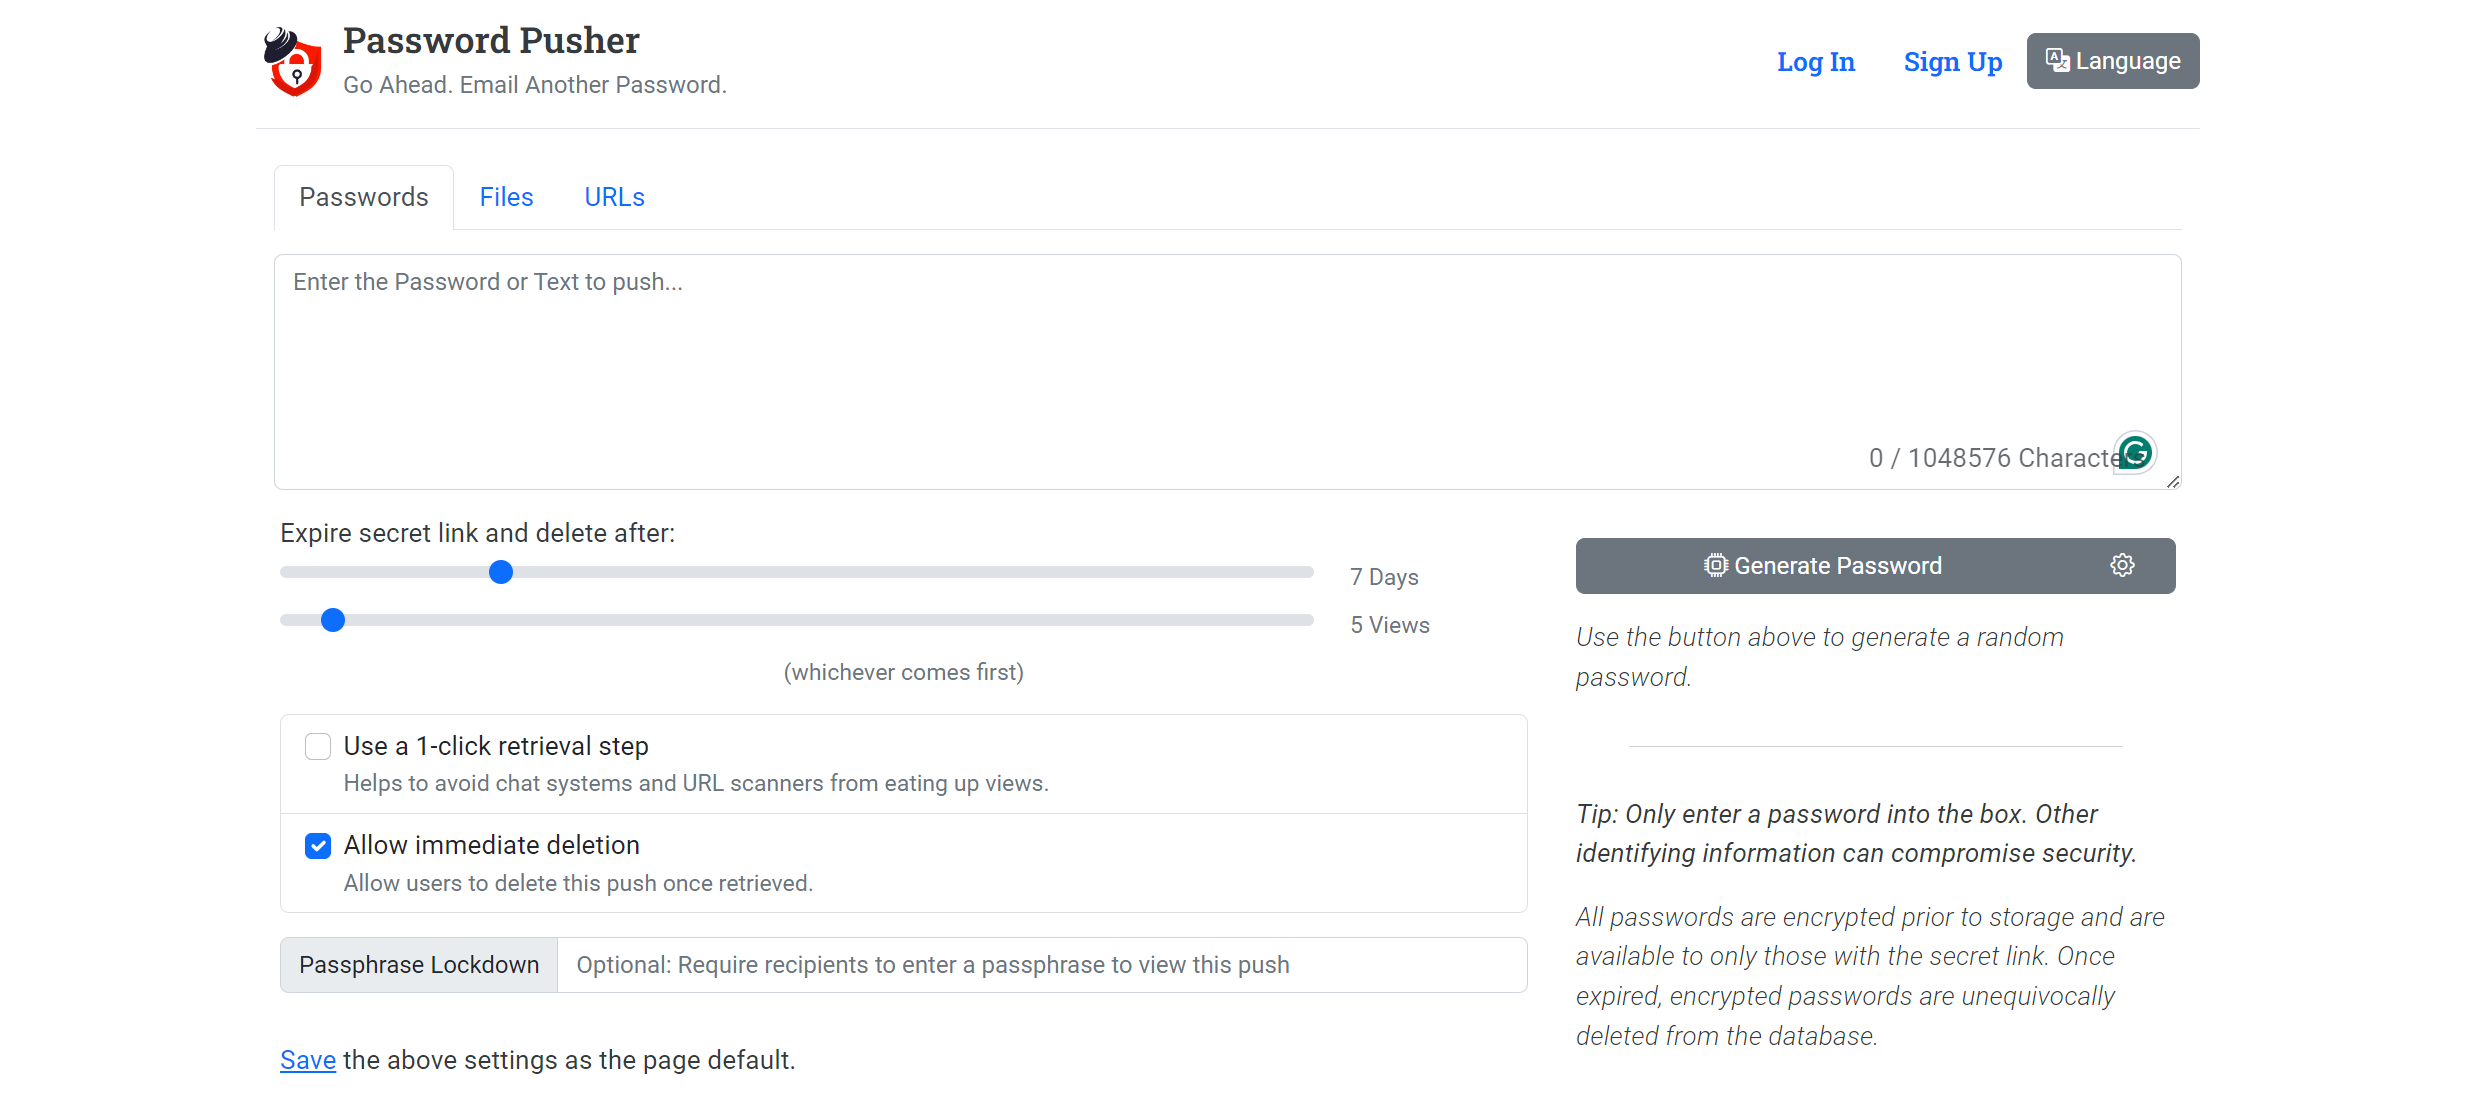Screen dimensions: 2490x1113
Task: Click the Sign Up link
Action: click(x=1952, y=62)
